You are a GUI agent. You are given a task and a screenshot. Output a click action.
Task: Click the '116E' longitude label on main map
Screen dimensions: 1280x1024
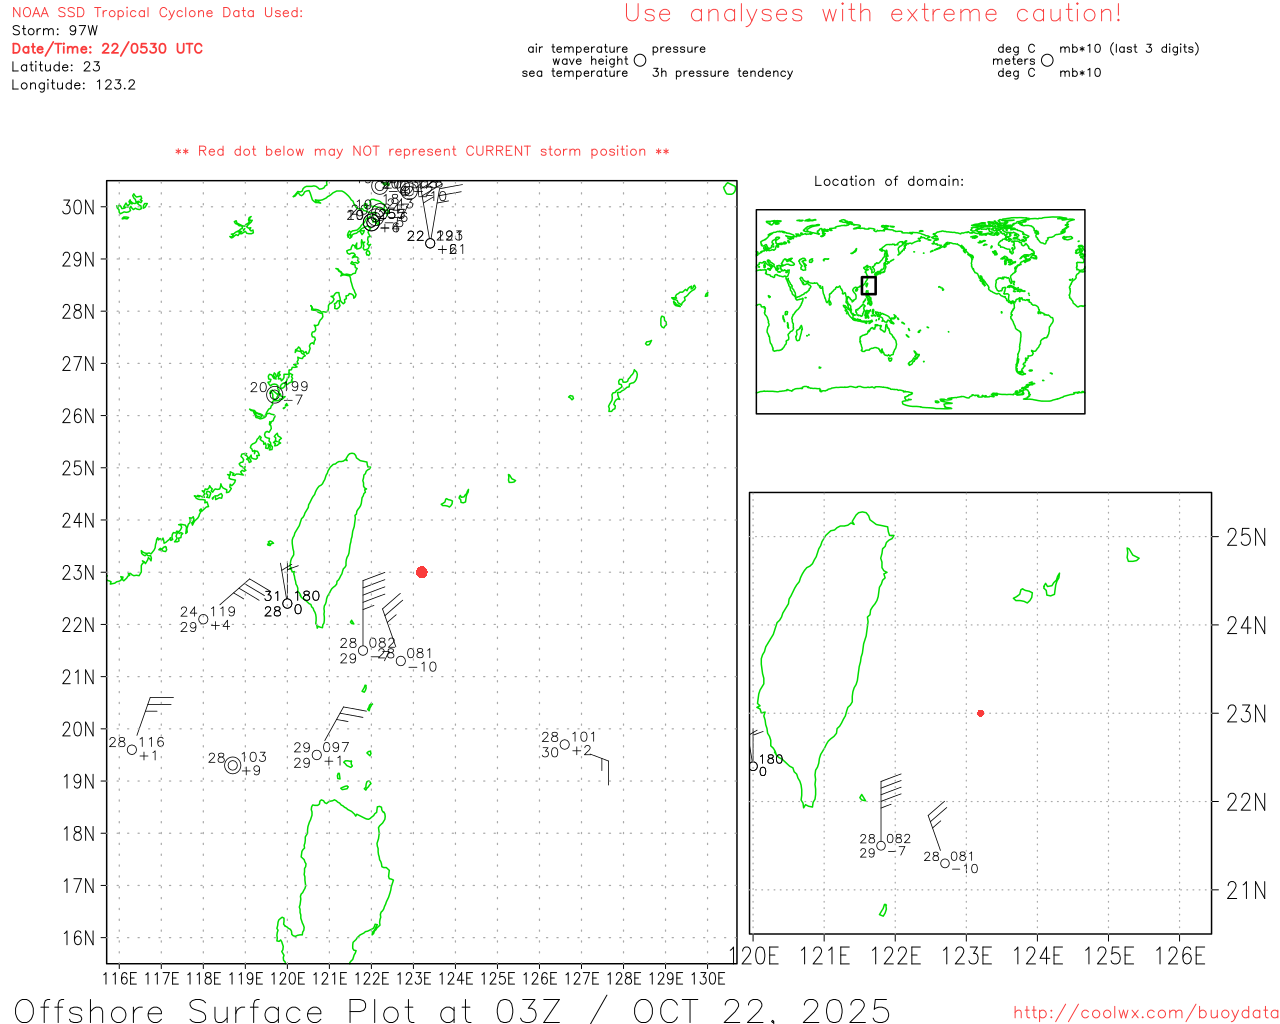tap(119, 978)
